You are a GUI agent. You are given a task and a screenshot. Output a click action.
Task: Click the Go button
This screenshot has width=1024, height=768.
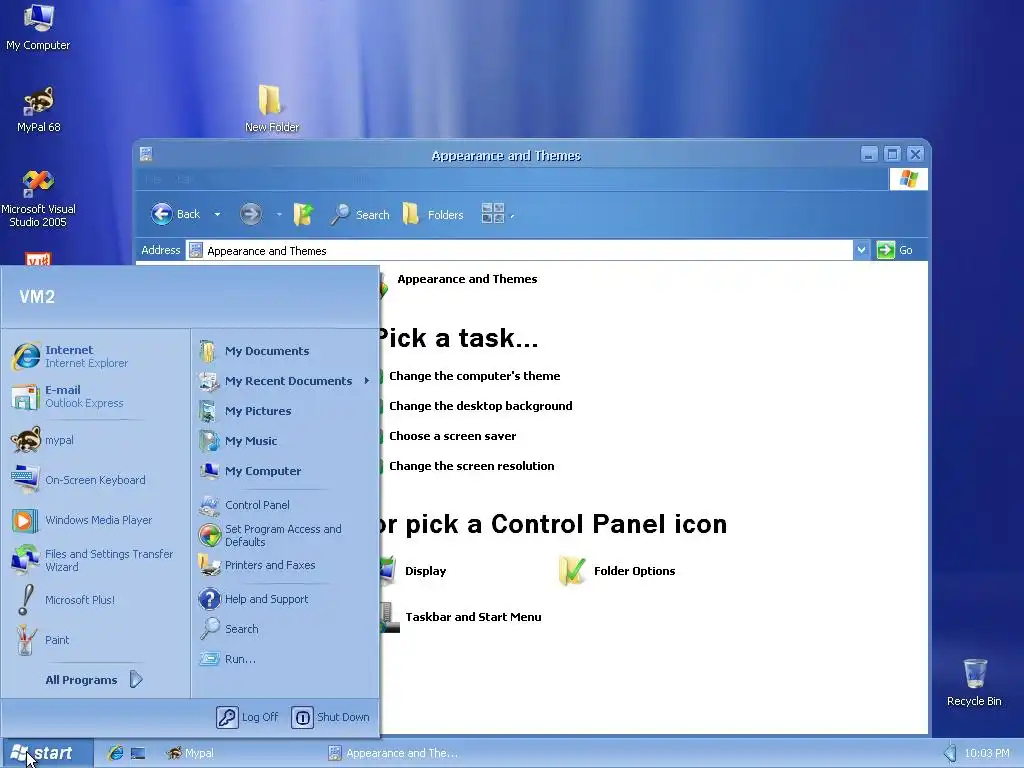point(895,250)
